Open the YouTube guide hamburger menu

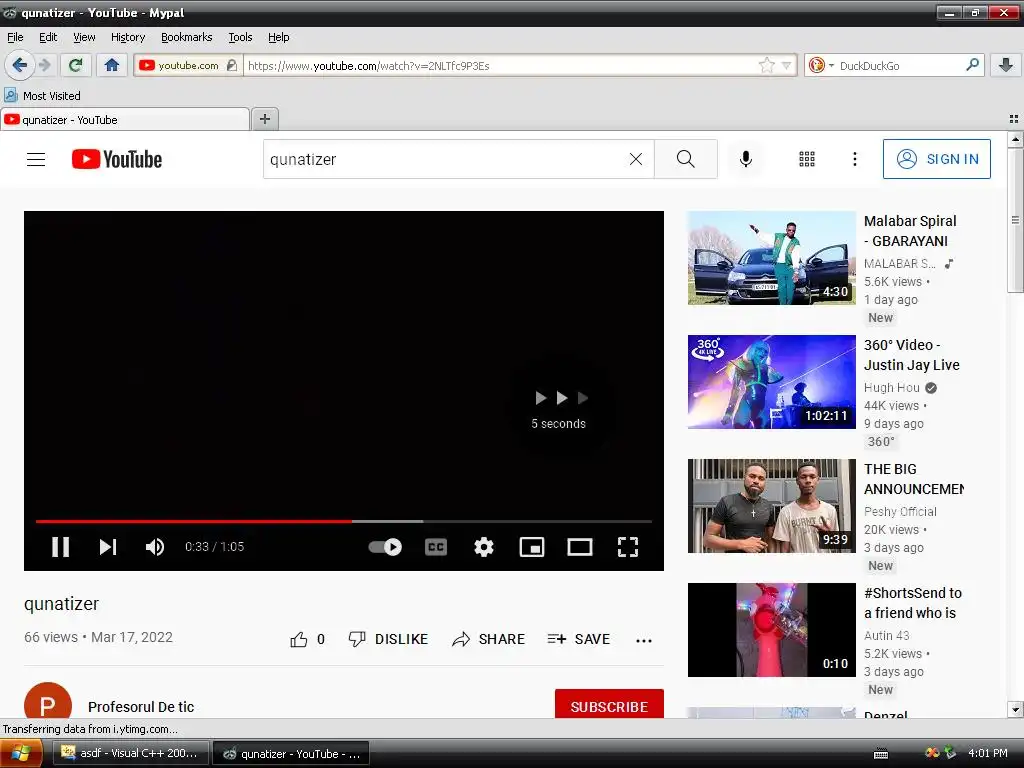point(36,159)
